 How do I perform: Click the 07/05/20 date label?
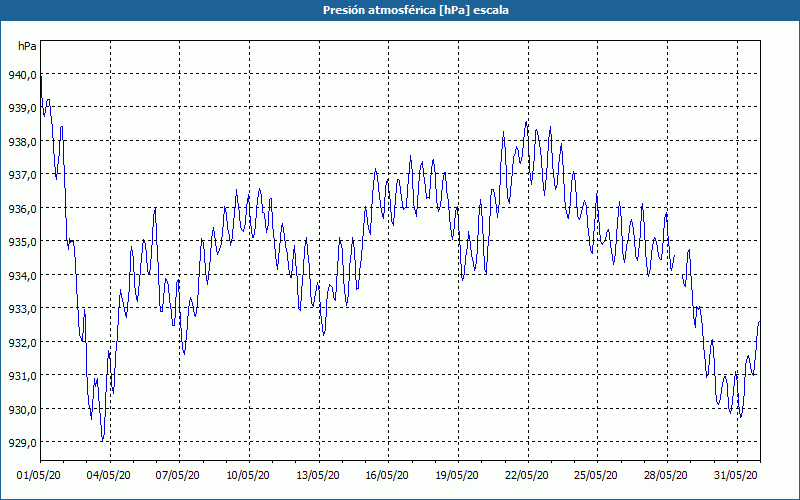point(178,475)
